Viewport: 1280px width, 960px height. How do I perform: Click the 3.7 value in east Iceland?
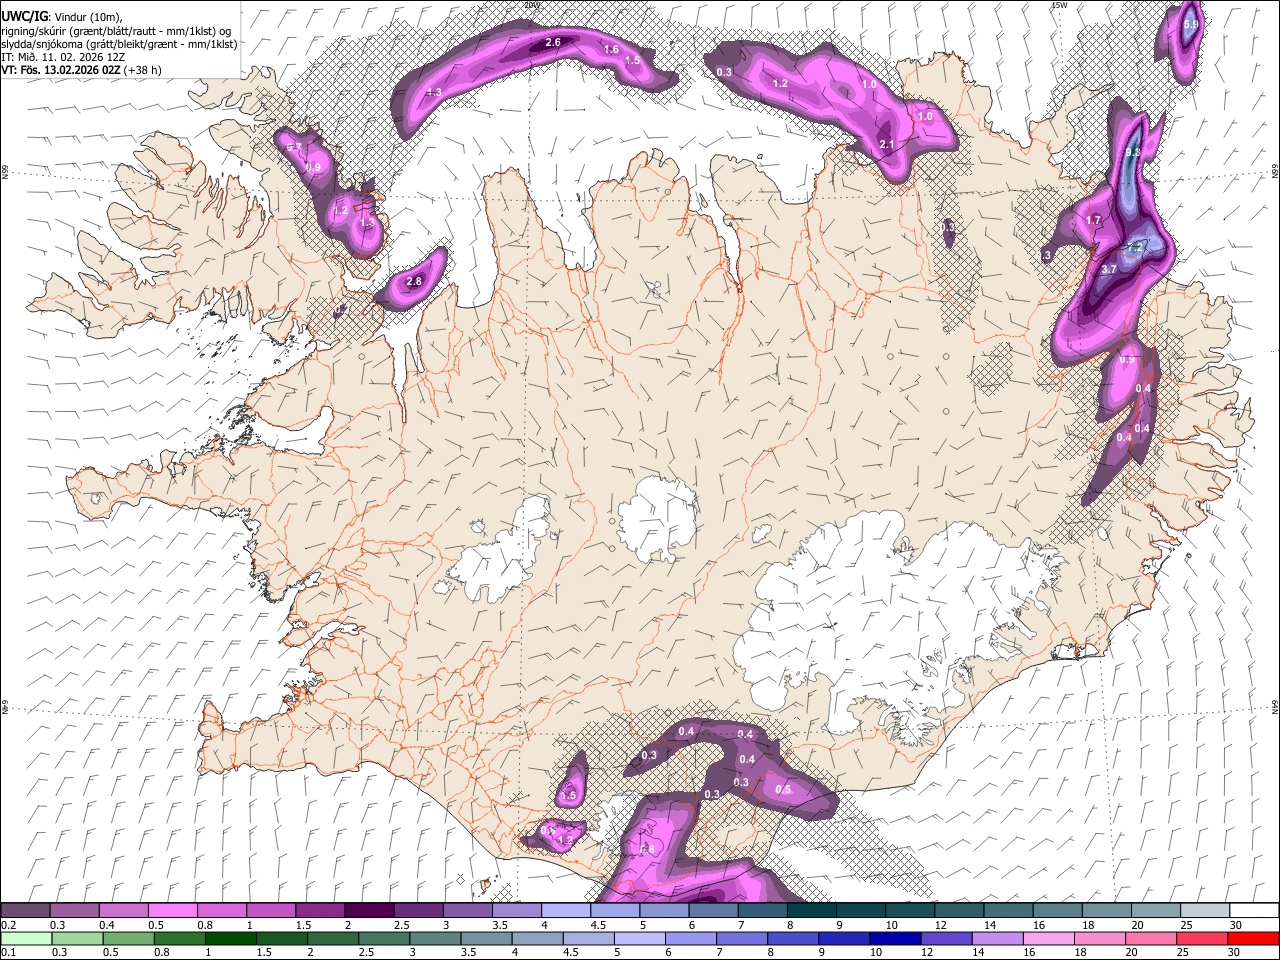(1108, 269)
